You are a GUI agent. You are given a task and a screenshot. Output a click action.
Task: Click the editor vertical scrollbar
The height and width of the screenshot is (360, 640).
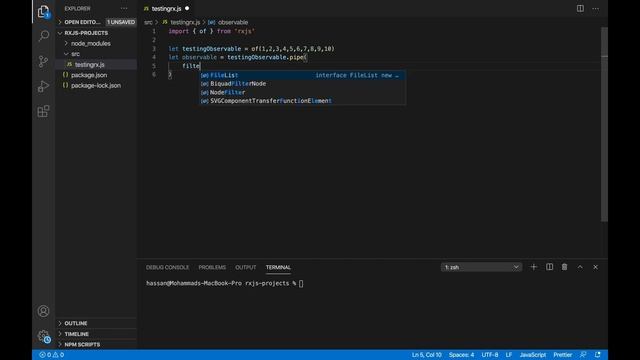tap(604, 124)
